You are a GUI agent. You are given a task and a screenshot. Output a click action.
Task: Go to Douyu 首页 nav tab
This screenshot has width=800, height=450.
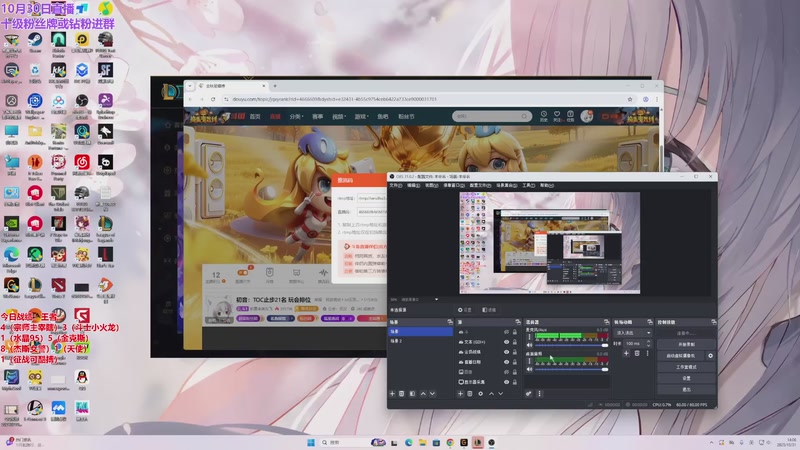pos(255,116)
